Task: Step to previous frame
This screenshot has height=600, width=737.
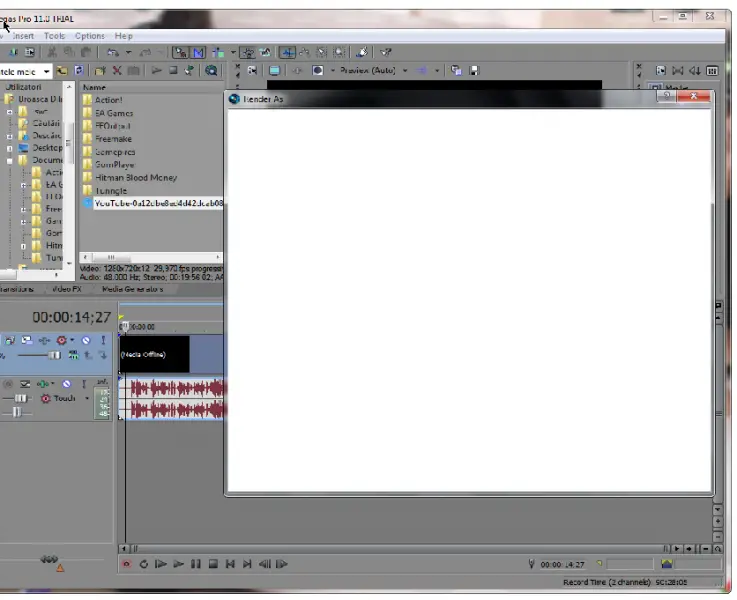Action: [x=265, y=564]
